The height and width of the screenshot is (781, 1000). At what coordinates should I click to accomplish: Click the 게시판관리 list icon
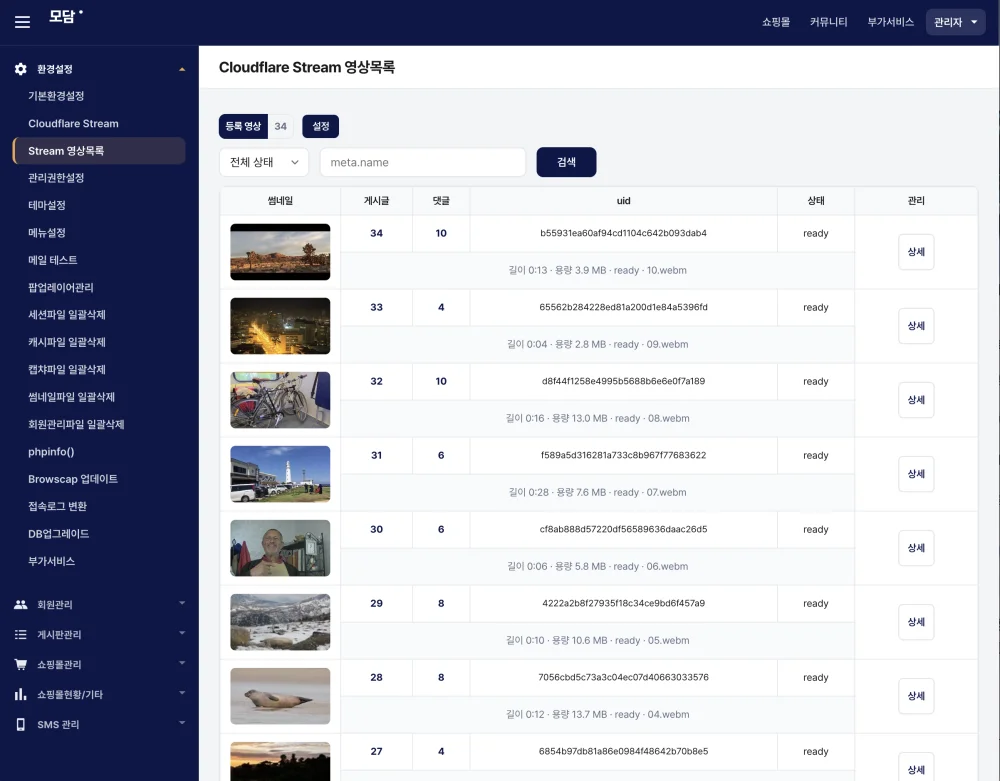point(20,634)
